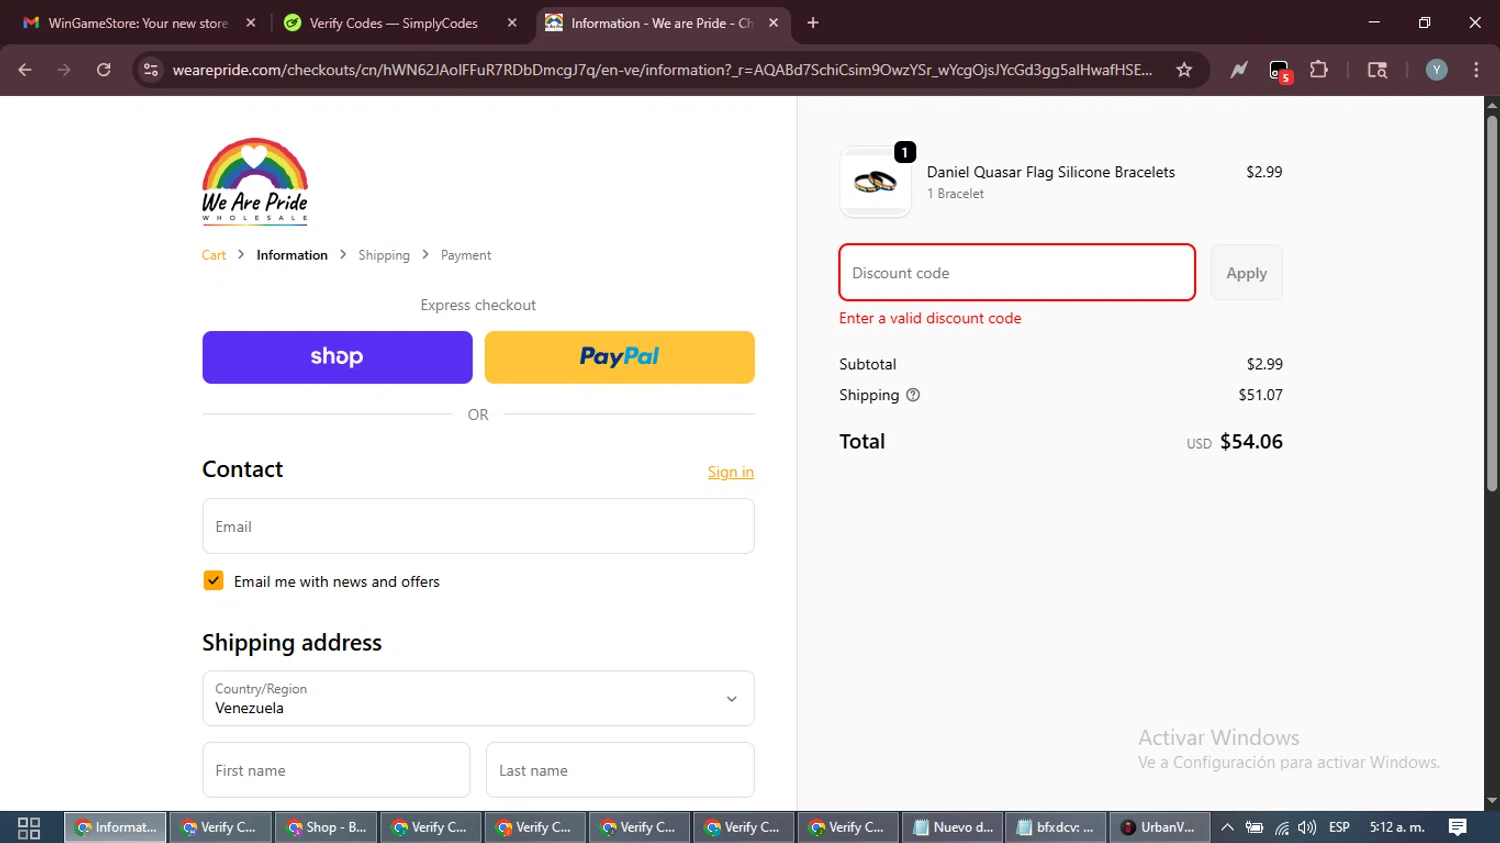Switch ESP input language indicator
The image size is (1500, 843).
pos(1339,828)
